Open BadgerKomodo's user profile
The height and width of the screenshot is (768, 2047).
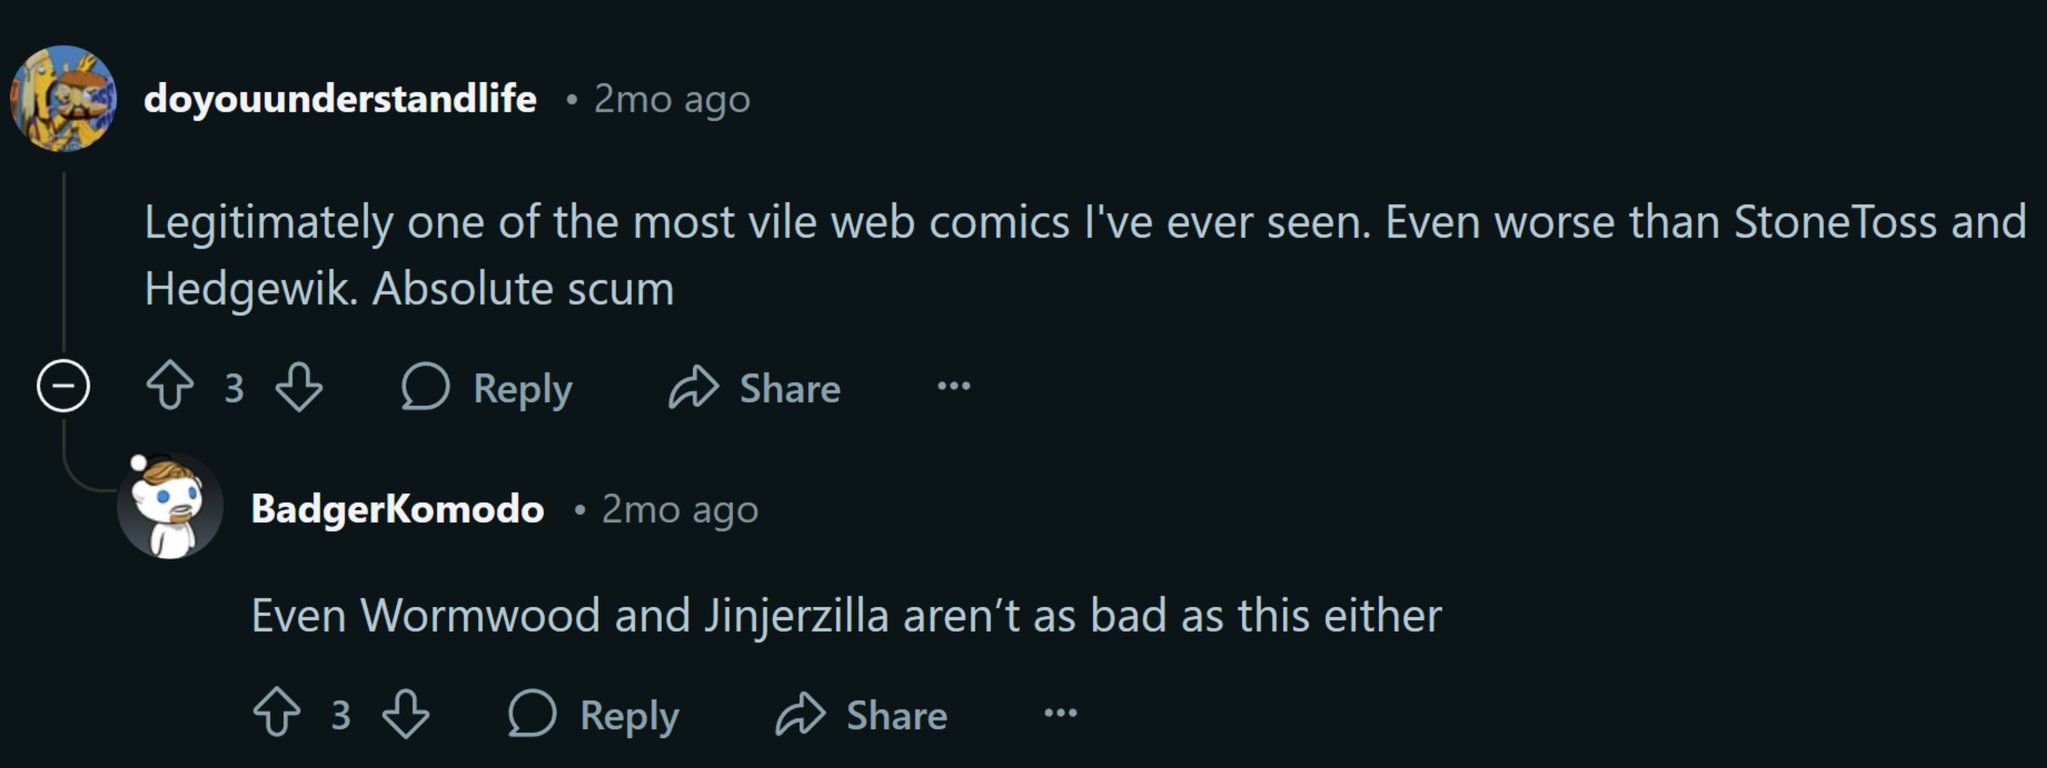[397, 509]
